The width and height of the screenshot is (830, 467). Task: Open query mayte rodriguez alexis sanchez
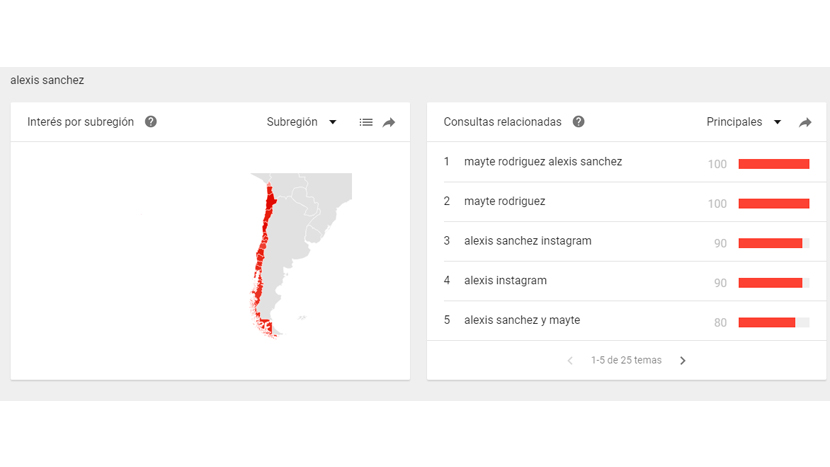(x=543, y=161)
